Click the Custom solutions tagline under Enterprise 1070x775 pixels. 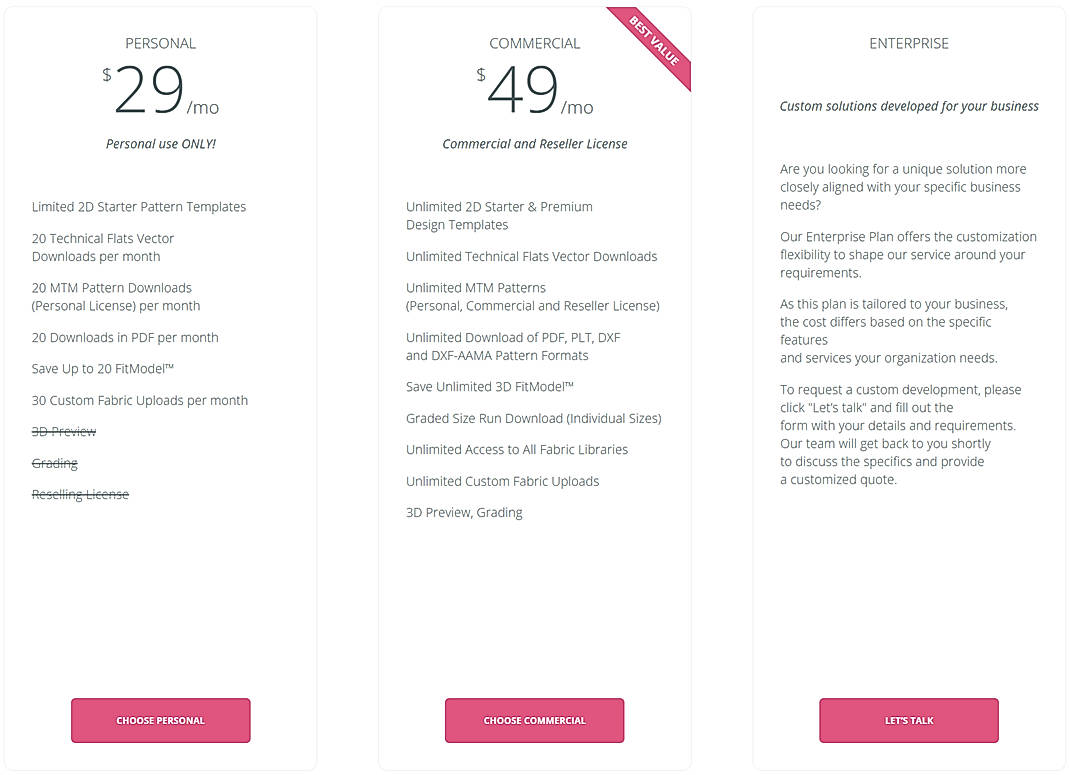click(908, 106)
